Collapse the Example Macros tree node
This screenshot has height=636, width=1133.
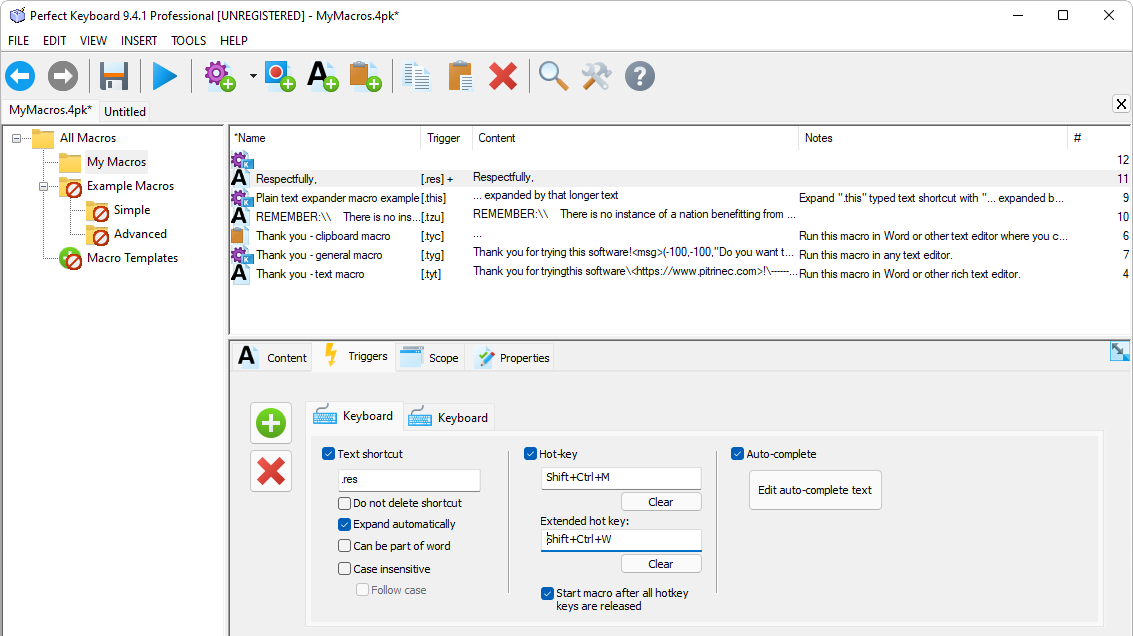pyautogui.click(x=43, y=186)
